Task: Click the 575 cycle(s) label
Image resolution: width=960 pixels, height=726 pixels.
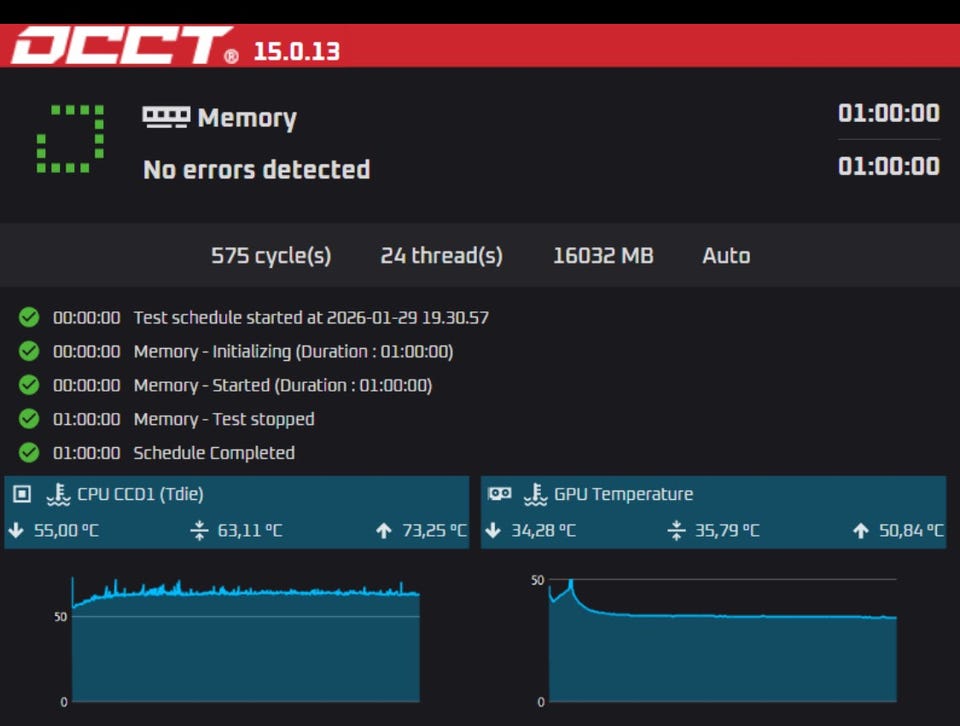Action: [x=271, y=256]
